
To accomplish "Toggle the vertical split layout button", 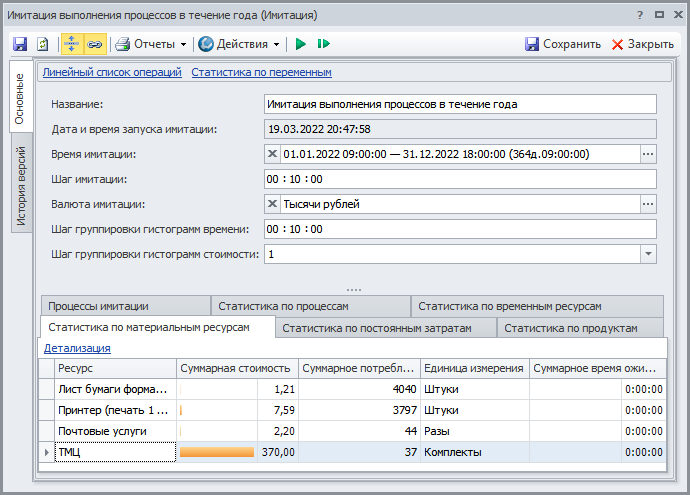I will click(x=73, y=44).
